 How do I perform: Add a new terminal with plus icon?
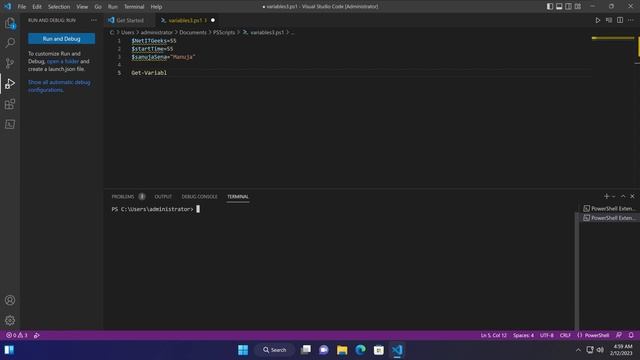tap(606, 196)
